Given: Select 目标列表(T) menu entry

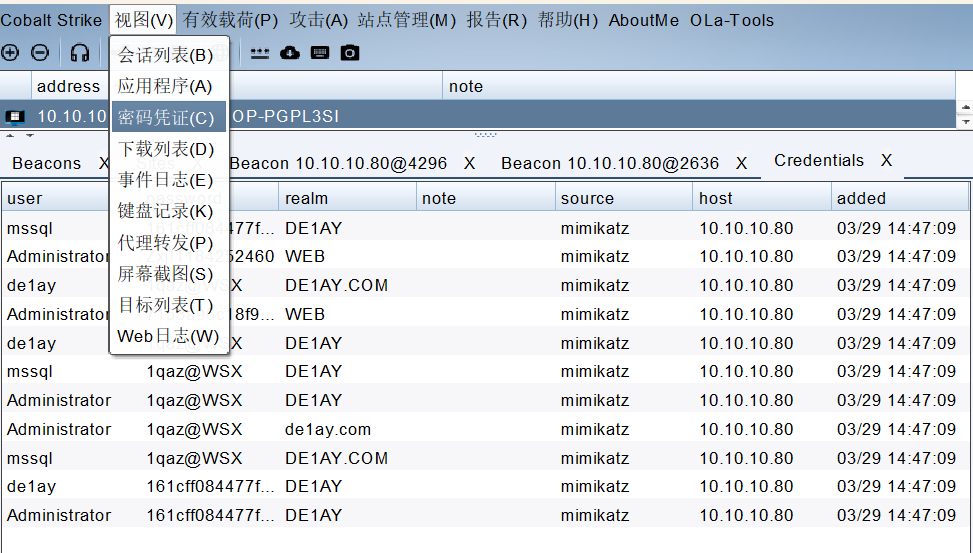Looking at the screenshot, I should point(169,305).
